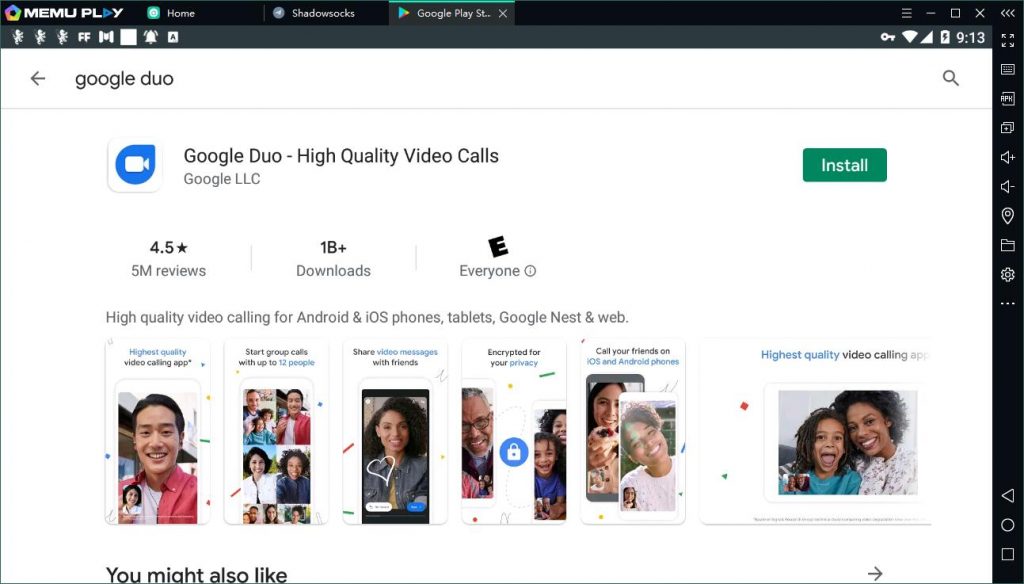This screenshot has height=584, width=1024.
Task: Open the virtual location tool
Action: coord(1007,216)
